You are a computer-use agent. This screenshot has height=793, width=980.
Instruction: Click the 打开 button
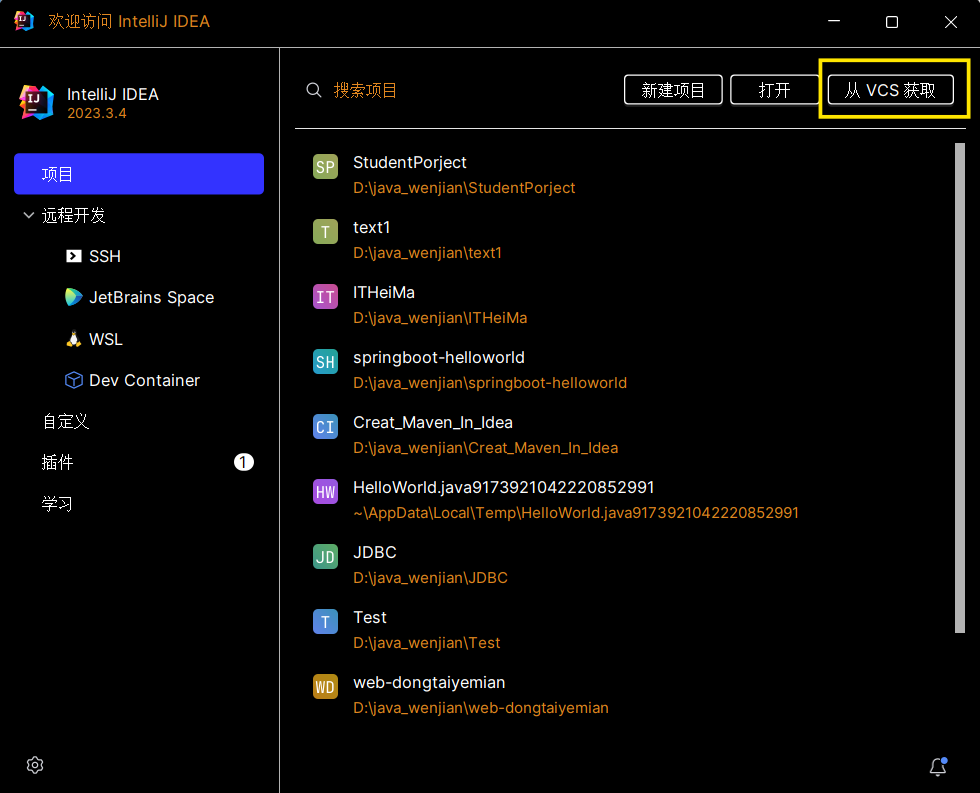click(x=775, y=90)
